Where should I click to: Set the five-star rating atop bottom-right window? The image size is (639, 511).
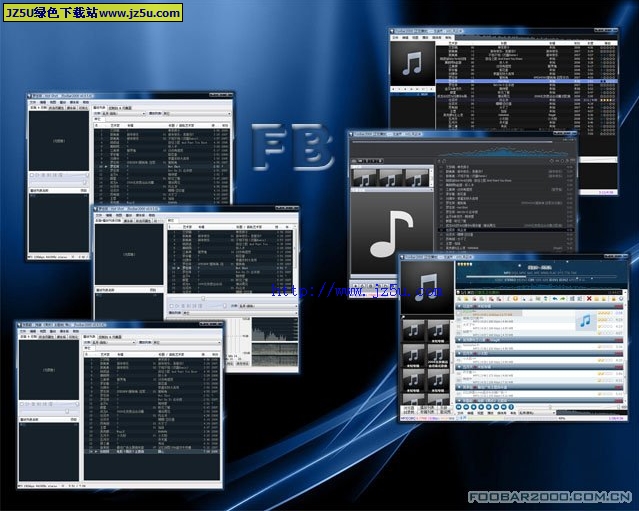tap(465, 264)
